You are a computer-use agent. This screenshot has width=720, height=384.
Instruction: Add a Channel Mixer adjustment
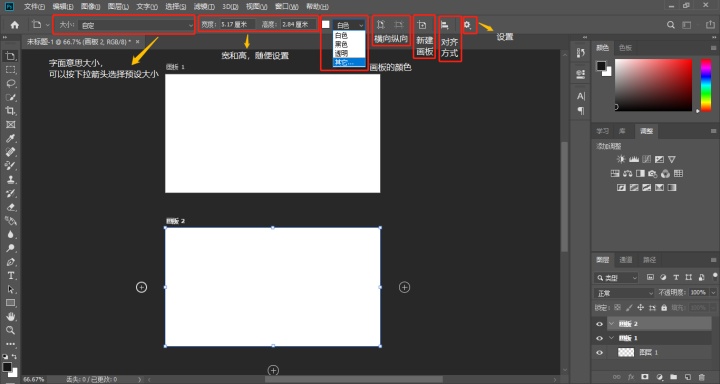click(x=665, y=174)
